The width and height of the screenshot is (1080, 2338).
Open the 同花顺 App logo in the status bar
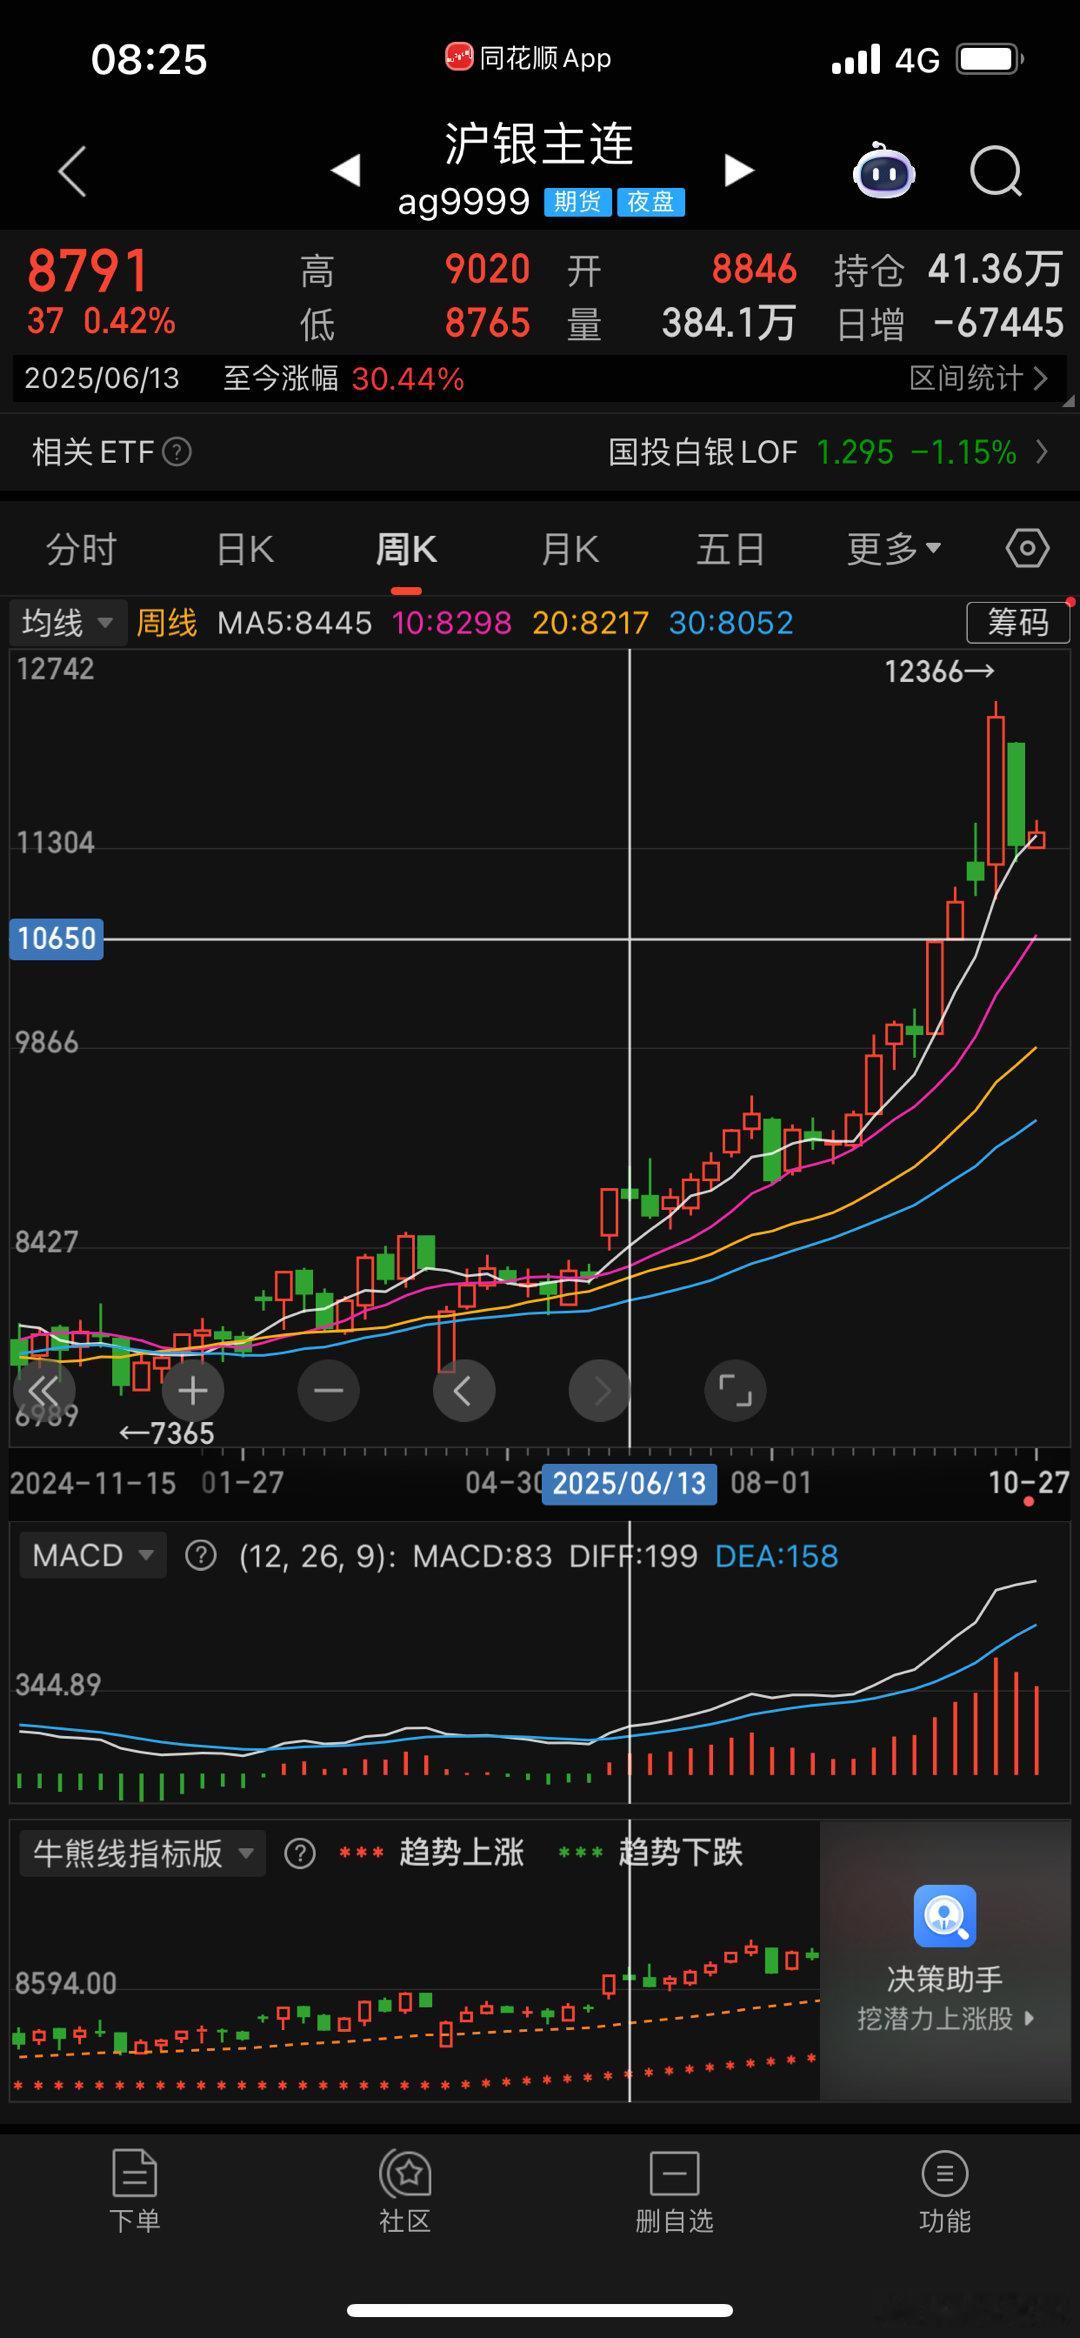(x=459, y=58)
